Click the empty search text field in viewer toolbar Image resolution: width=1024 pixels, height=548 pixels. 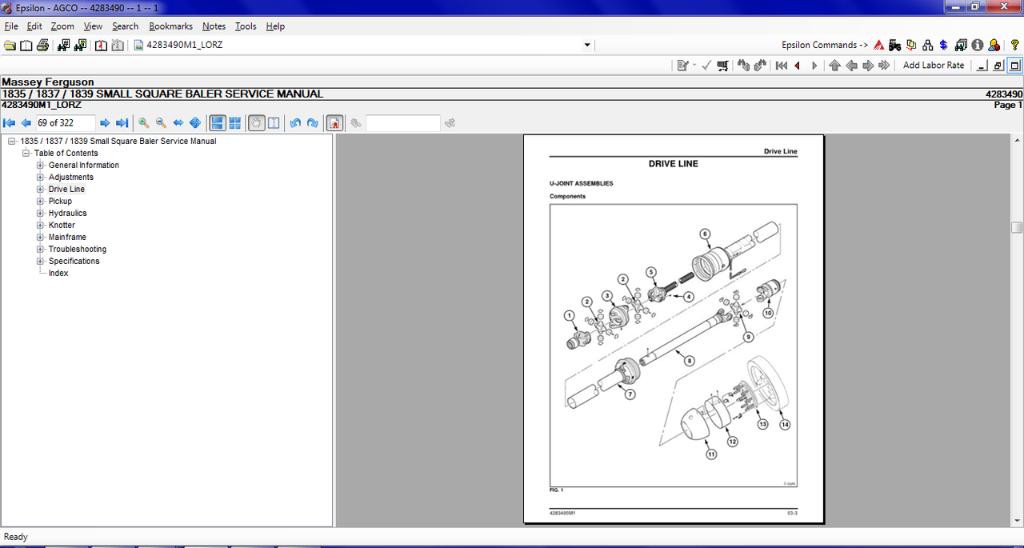pyautogui.click(x=403, y=123)
